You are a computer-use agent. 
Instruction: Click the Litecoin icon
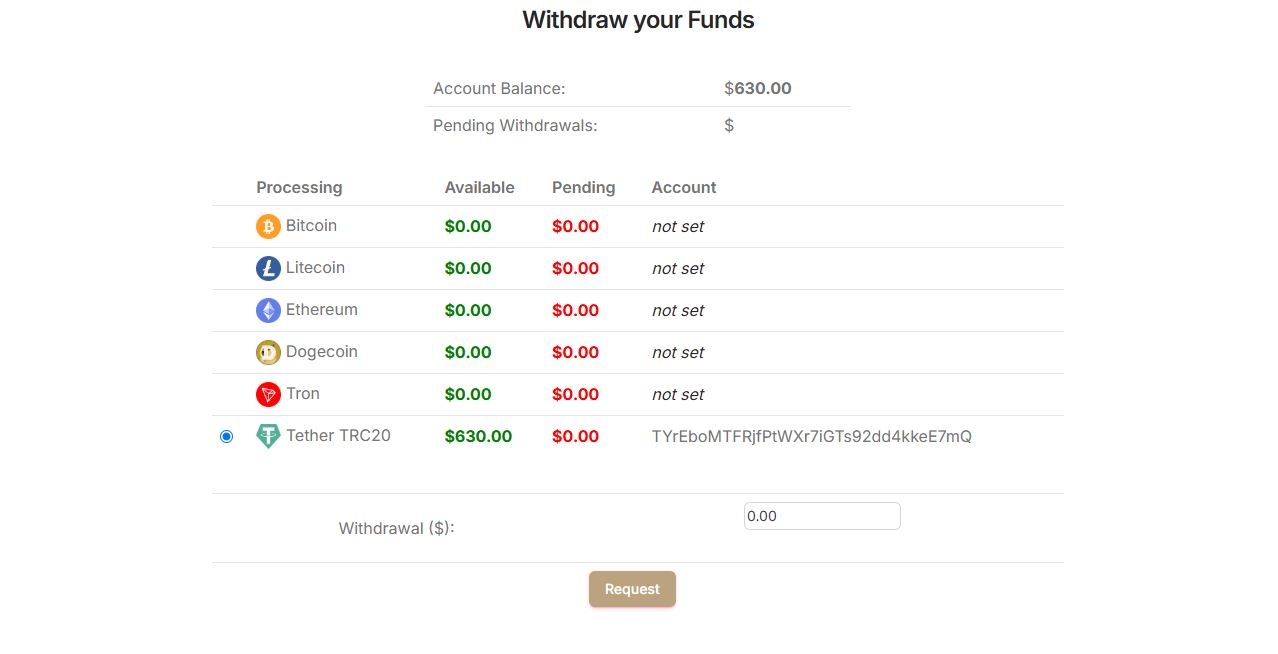267,268
